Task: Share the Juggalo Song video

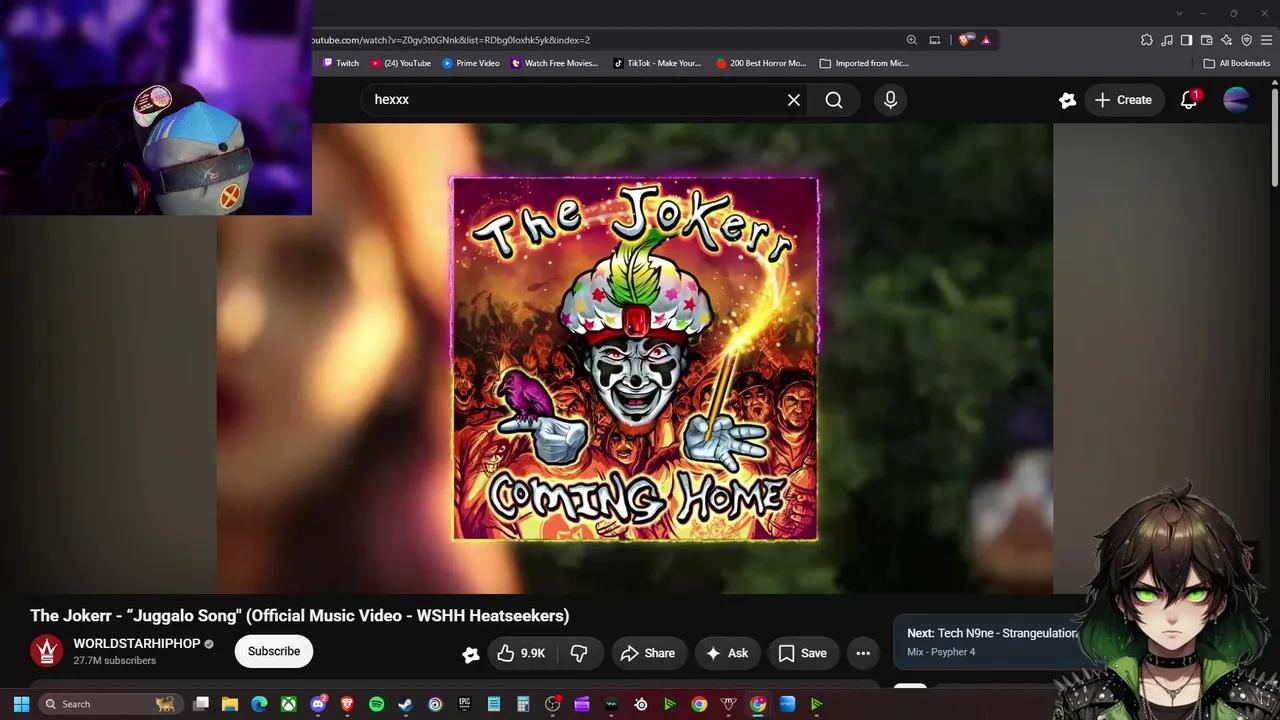Action: point(649,653)
